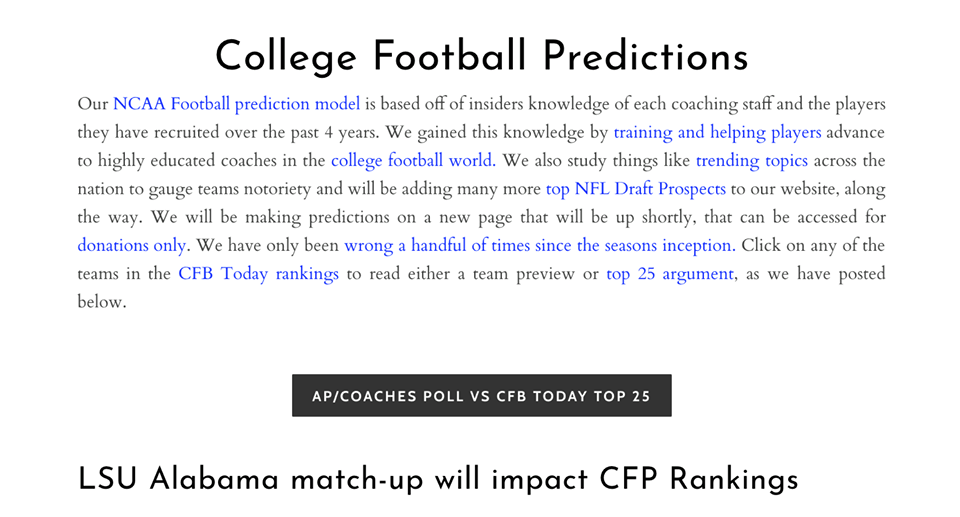Click the words 'CFP Rankings' in the headline

(x=698, y=479)
